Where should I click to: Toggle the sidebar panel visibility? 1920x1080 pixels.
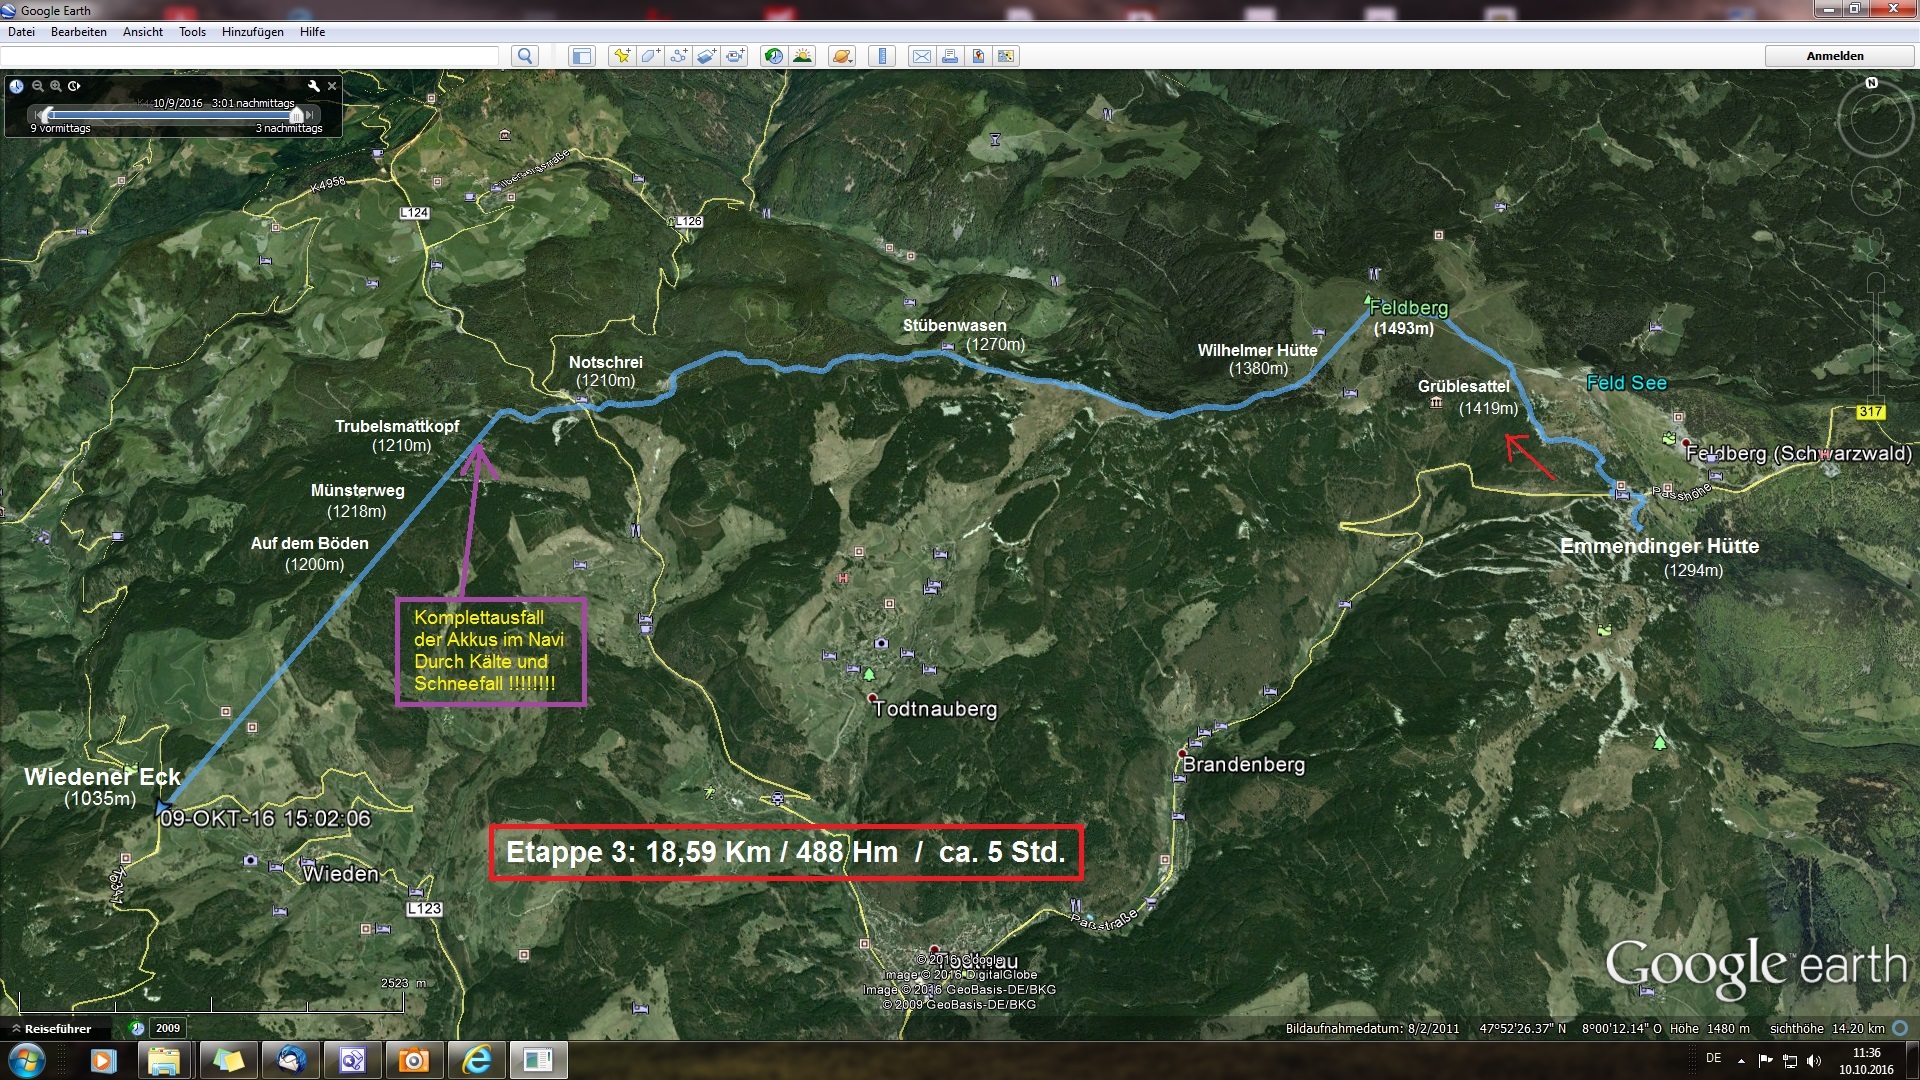click(x=581, y=56)
